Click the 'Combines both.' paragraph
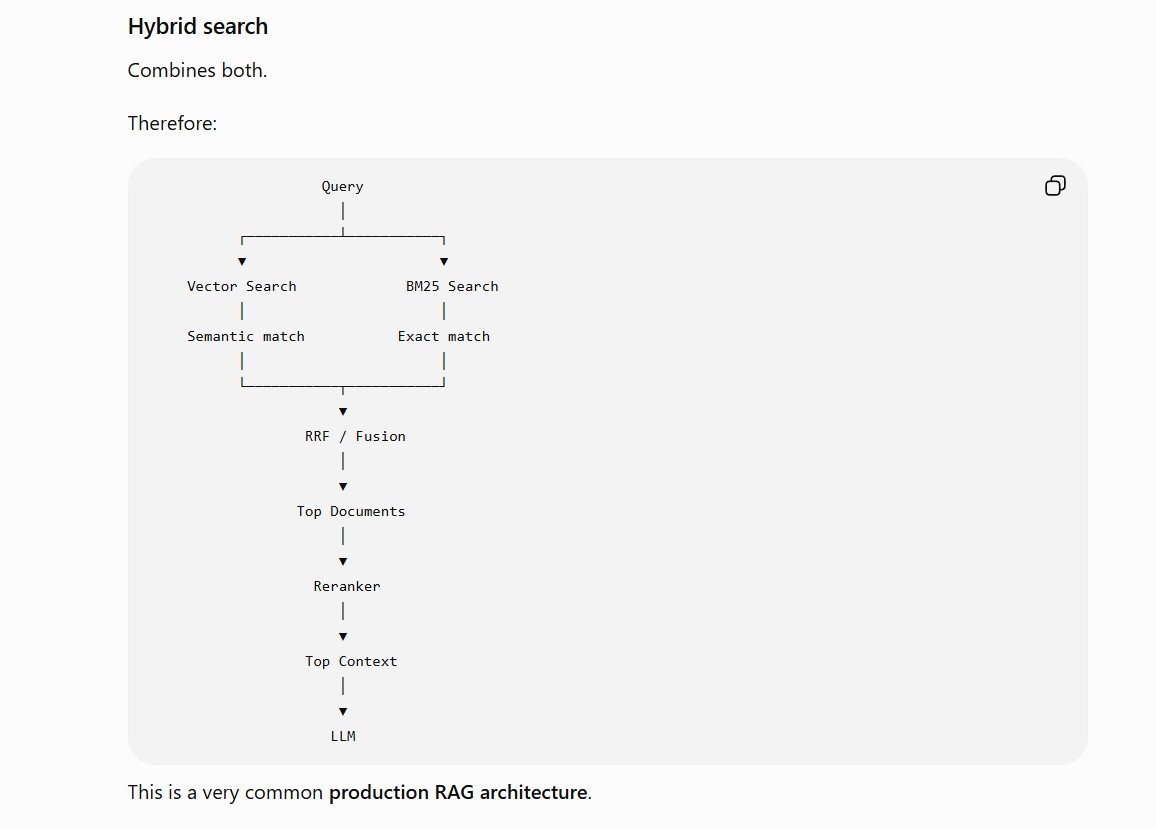The width and height of the screenshot is (1156, 829). pos(197,70)
